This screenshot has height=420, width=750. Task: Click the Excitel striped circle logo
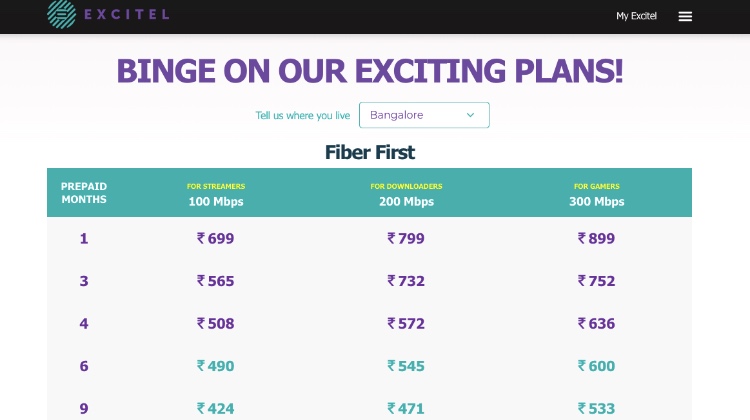[x=62, y=14]
